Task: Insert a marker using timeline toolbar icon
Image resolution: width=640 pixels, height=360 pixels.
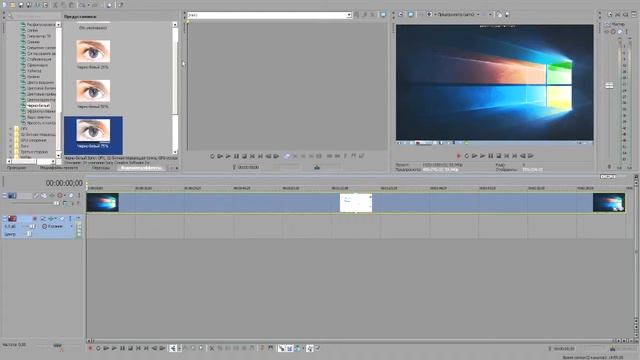Action: [262, 348]
